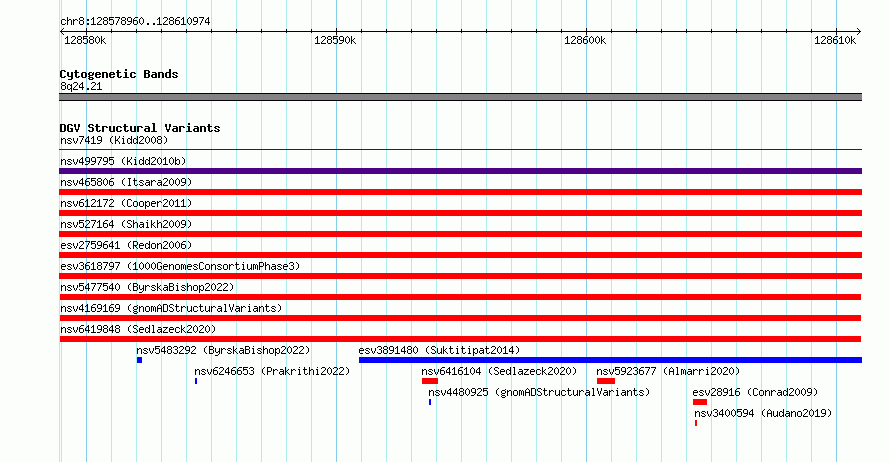This screenshot has width=890, height=462.
Task: Select the red esv3618797 feature bar
Action: coord(460,276)
